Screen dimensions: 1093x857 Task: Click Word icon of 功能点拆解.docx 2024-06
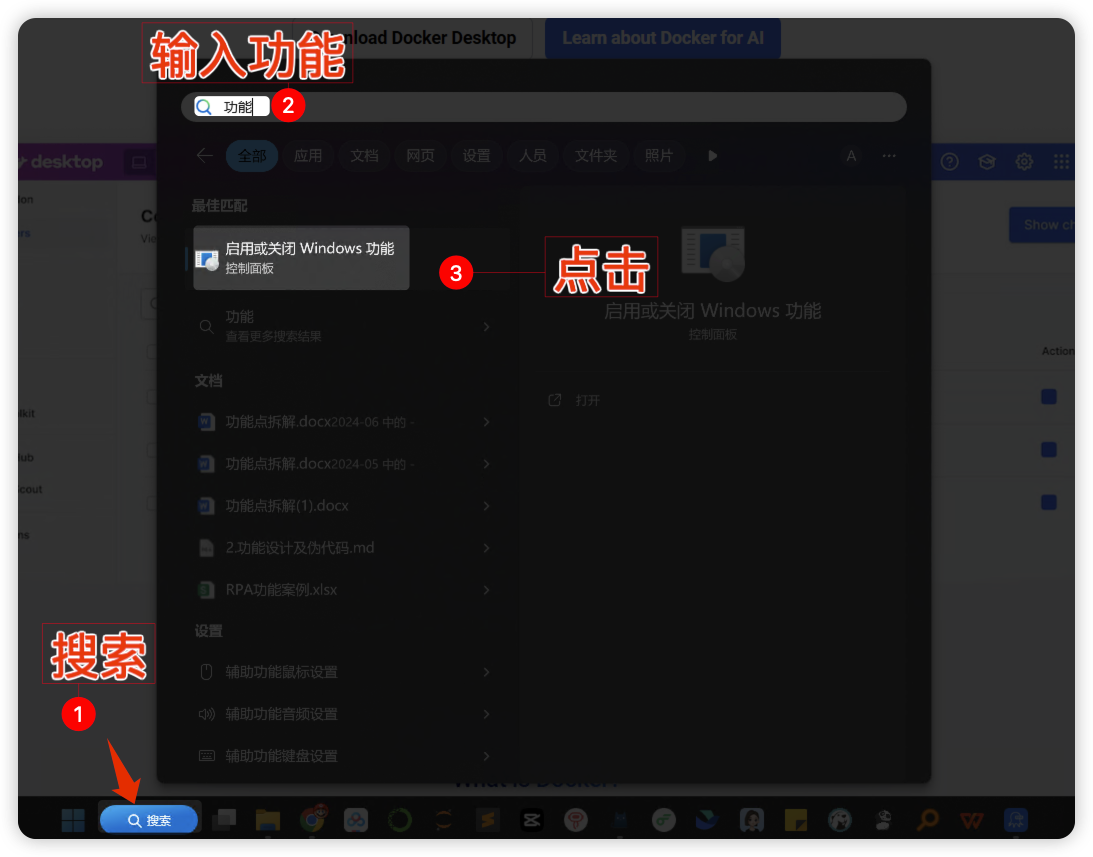click(x=206, y=422)
